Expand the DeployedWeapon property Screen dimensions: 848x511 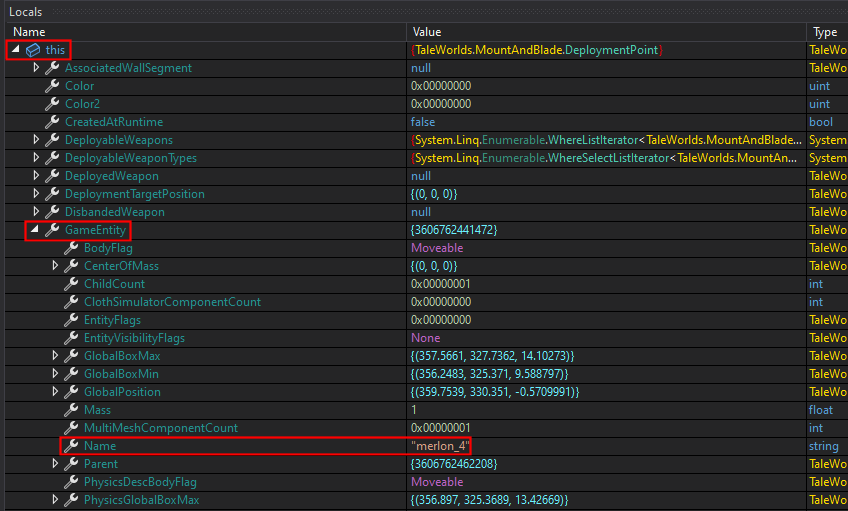pyautogui.click(x=36, y=176)
